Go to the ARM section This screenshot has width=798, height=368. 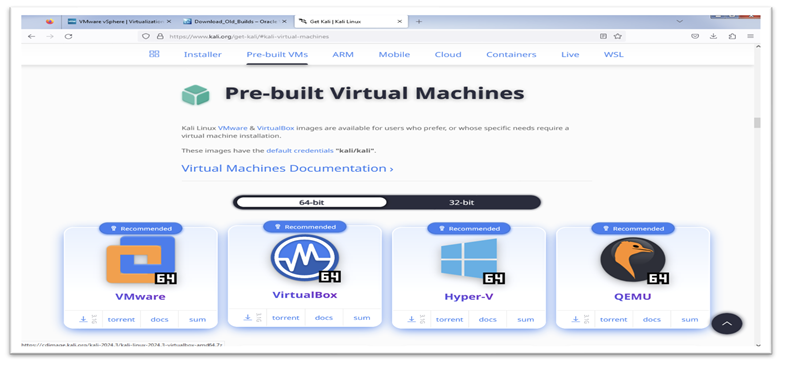coord(343,54)
